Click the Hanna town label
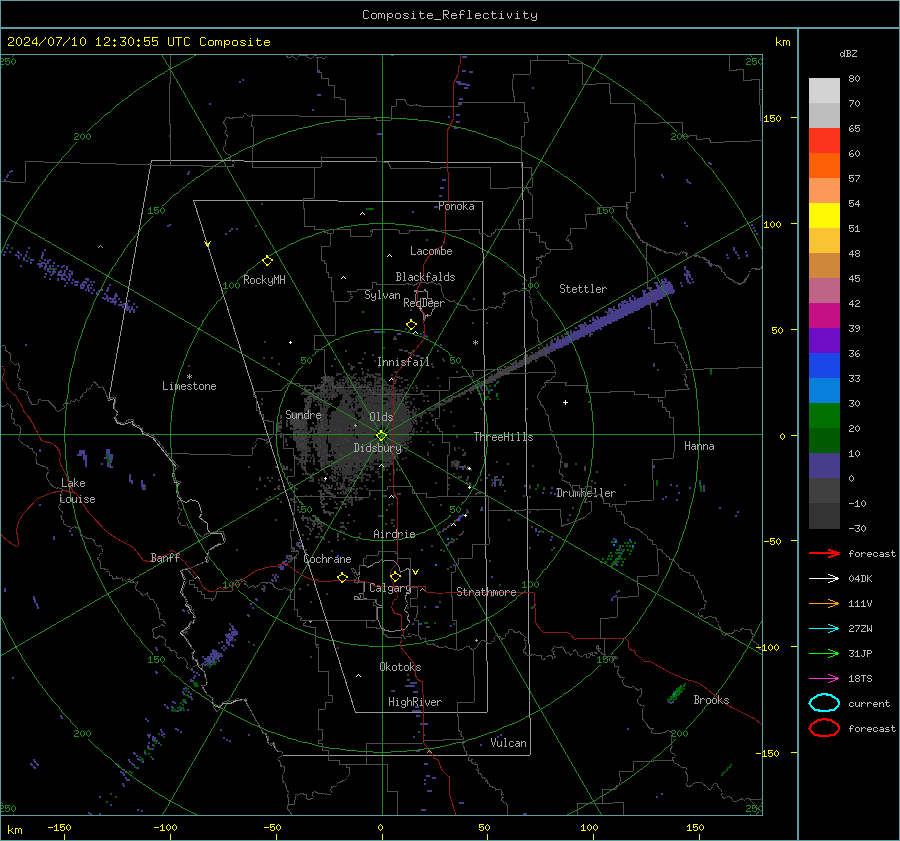The width and height of the screenshot is (900, 841). (699, 446)
